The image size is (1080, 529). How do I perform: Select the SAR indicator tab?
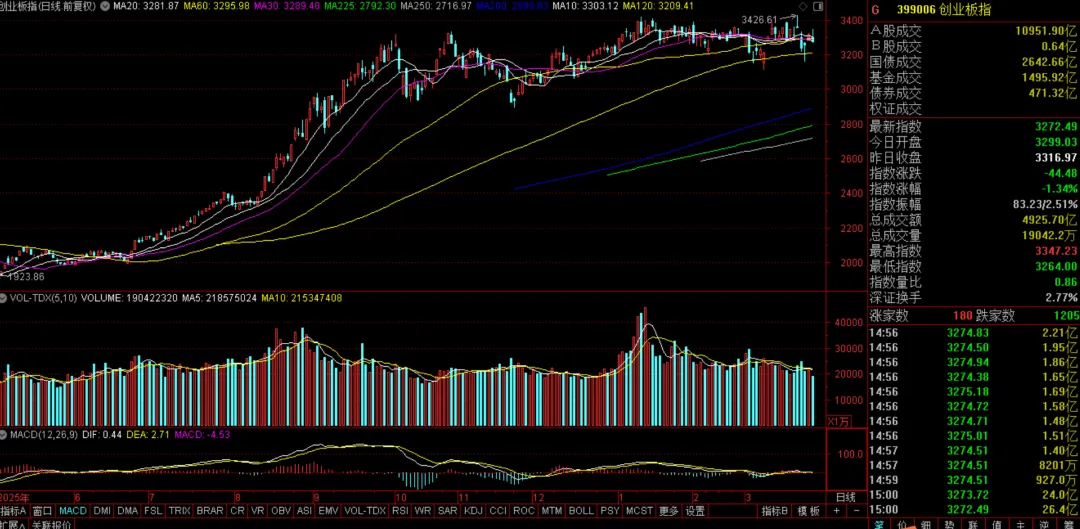pos(448,510)
